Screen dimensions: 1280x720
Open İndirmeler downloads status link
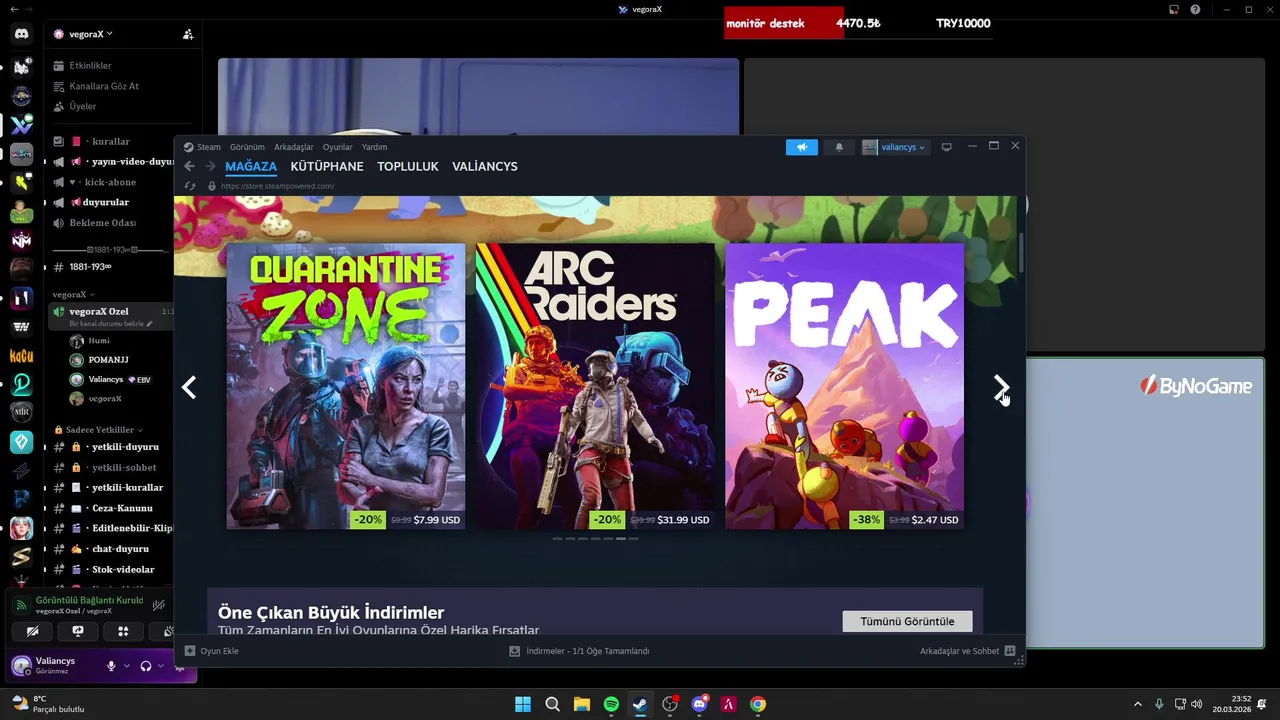click(x=580, y=651)
